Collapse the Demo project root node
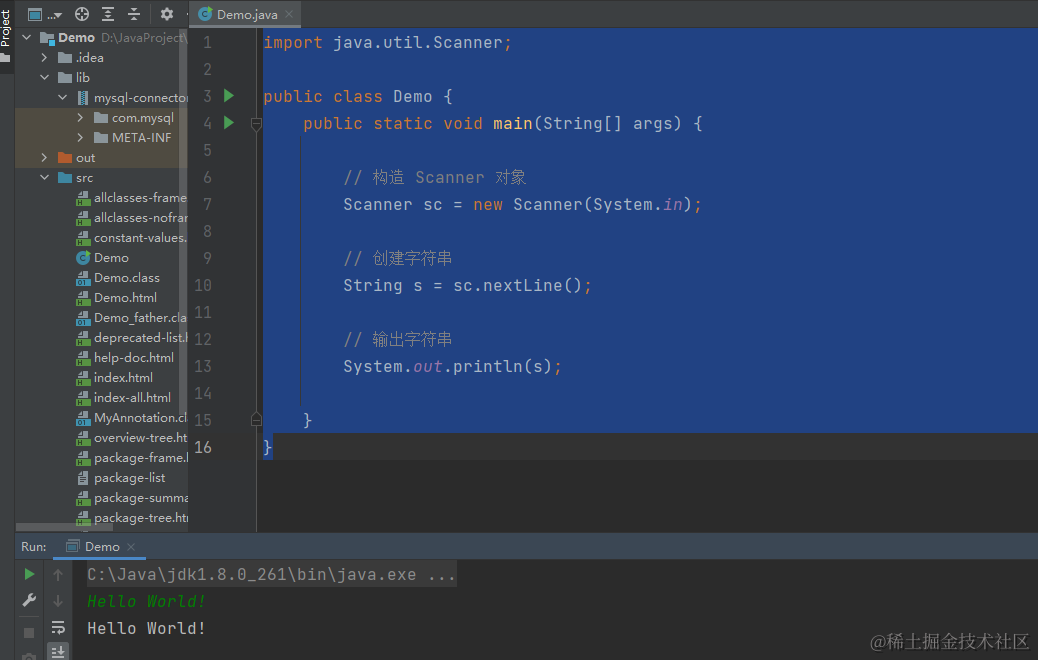The height and width of the screenshot is (660, 1038). [x=27, y=38]
